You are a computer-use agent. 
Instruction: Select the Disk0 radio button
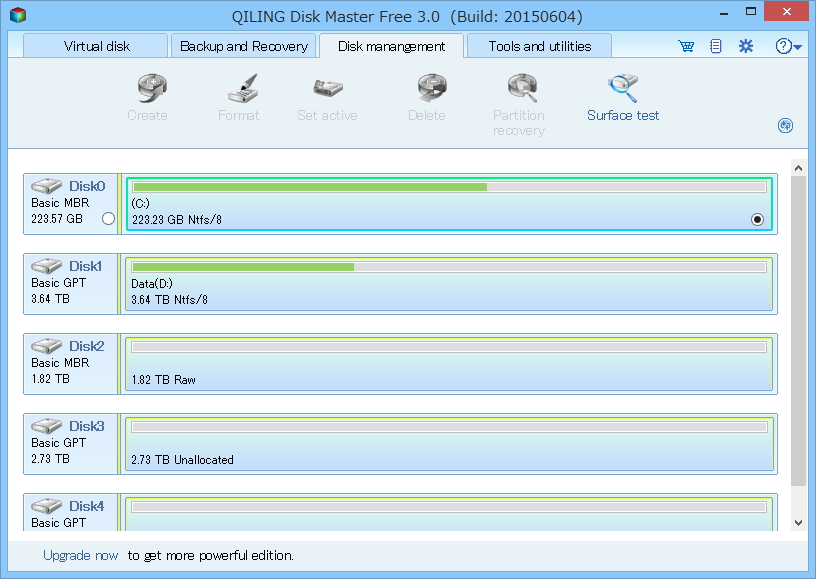point(108,217)
